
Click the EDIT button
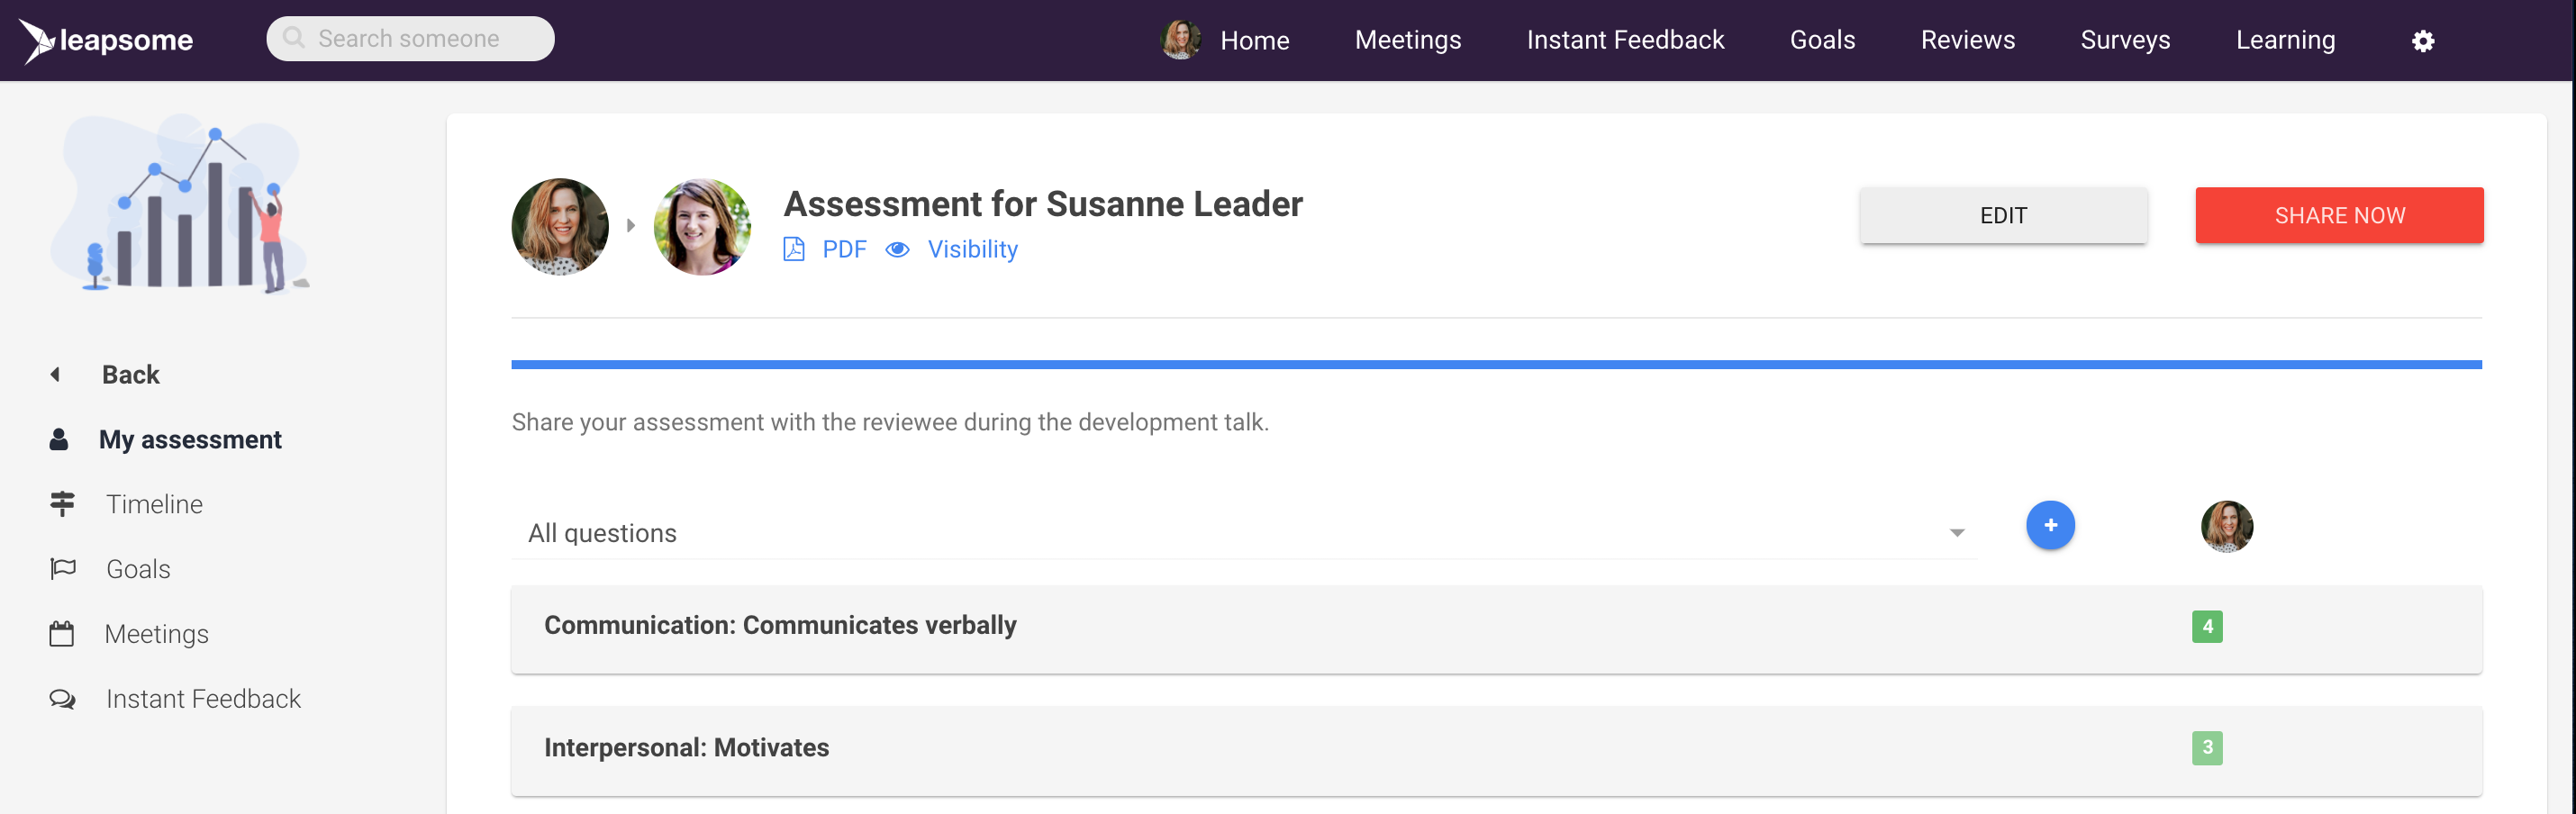coord(2003,215)
